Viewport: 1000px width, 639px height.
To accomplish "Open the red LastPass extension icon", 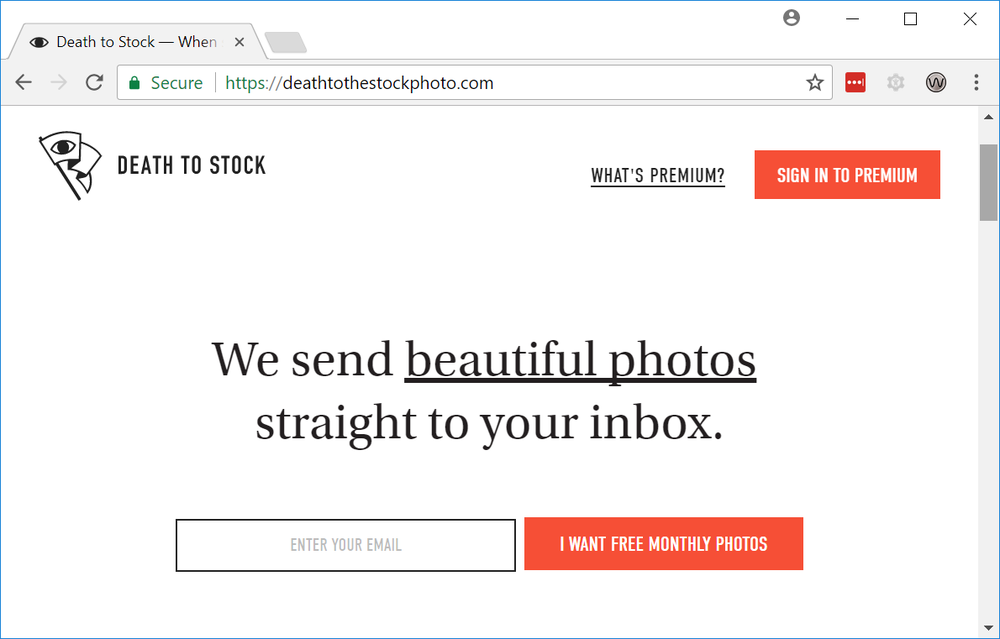I will click(x=855, y=82).
